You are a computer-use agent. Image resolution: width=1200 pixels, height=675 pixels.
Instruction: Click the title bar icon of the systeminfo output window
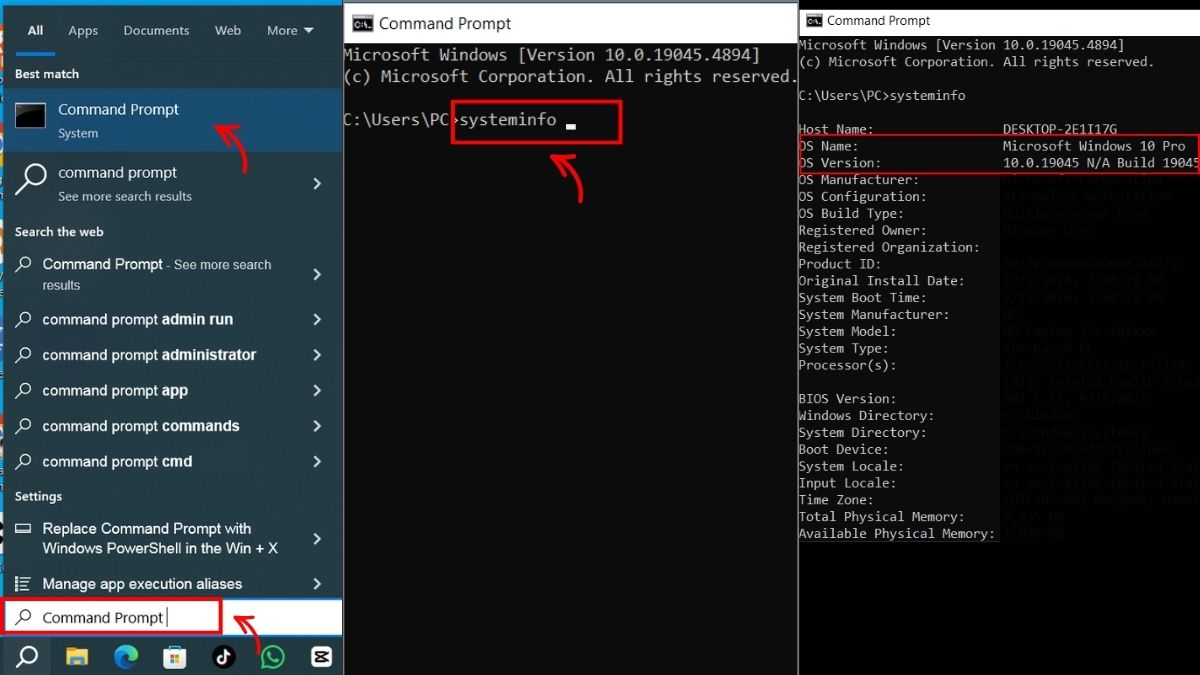point(814,20)
